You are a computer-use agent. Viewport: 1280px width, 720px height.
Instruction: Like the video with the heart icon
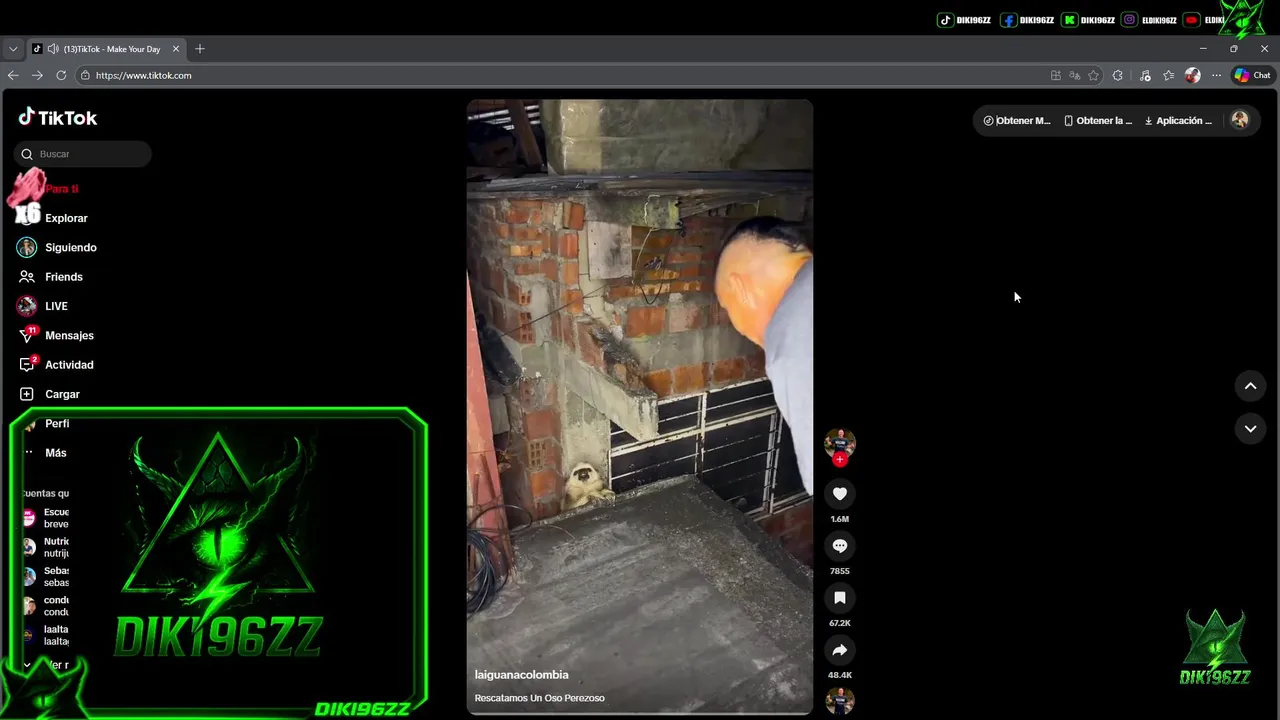click(840, 494)
